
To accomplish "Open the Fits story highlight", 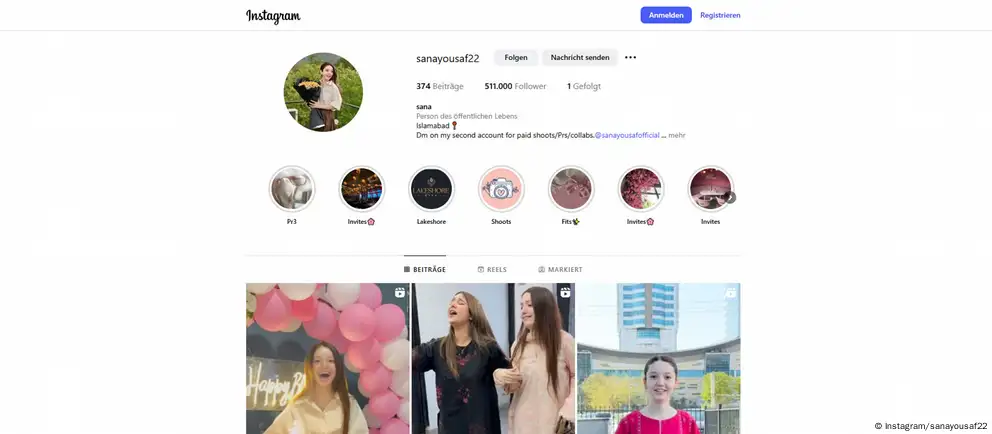I will coord(571,189).
